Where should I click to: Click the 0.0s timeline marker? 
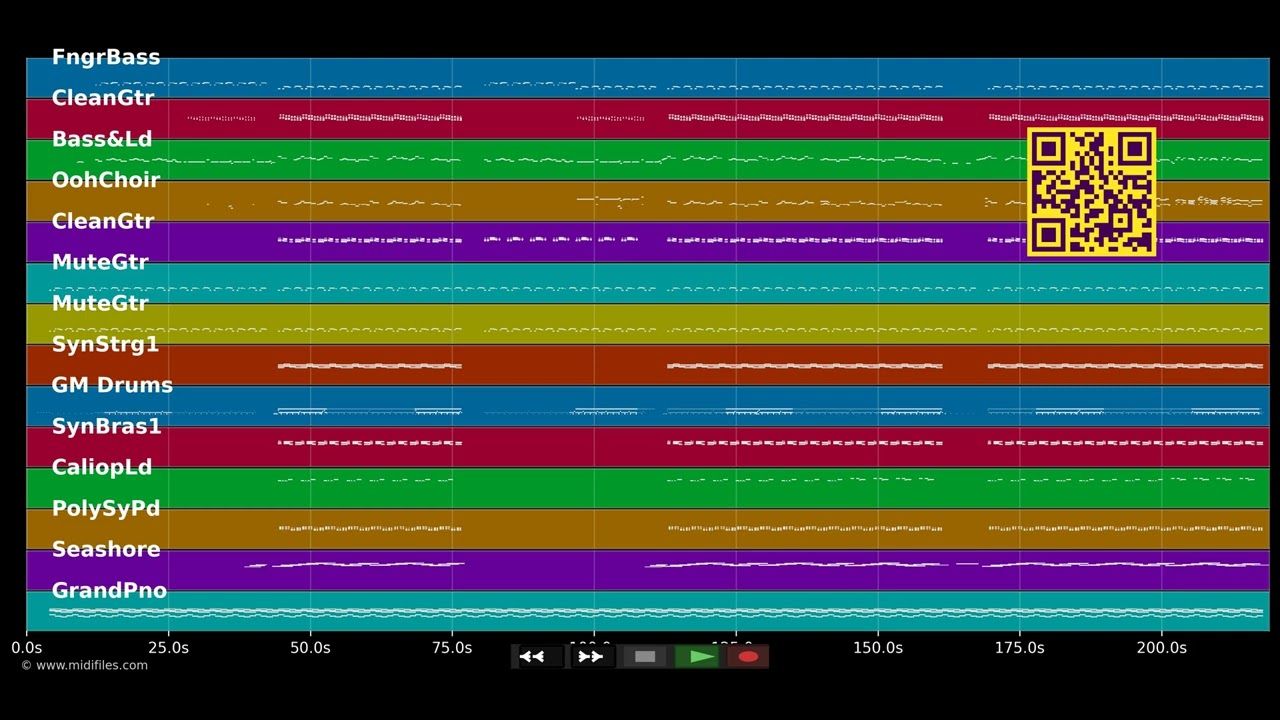(27, 648)
